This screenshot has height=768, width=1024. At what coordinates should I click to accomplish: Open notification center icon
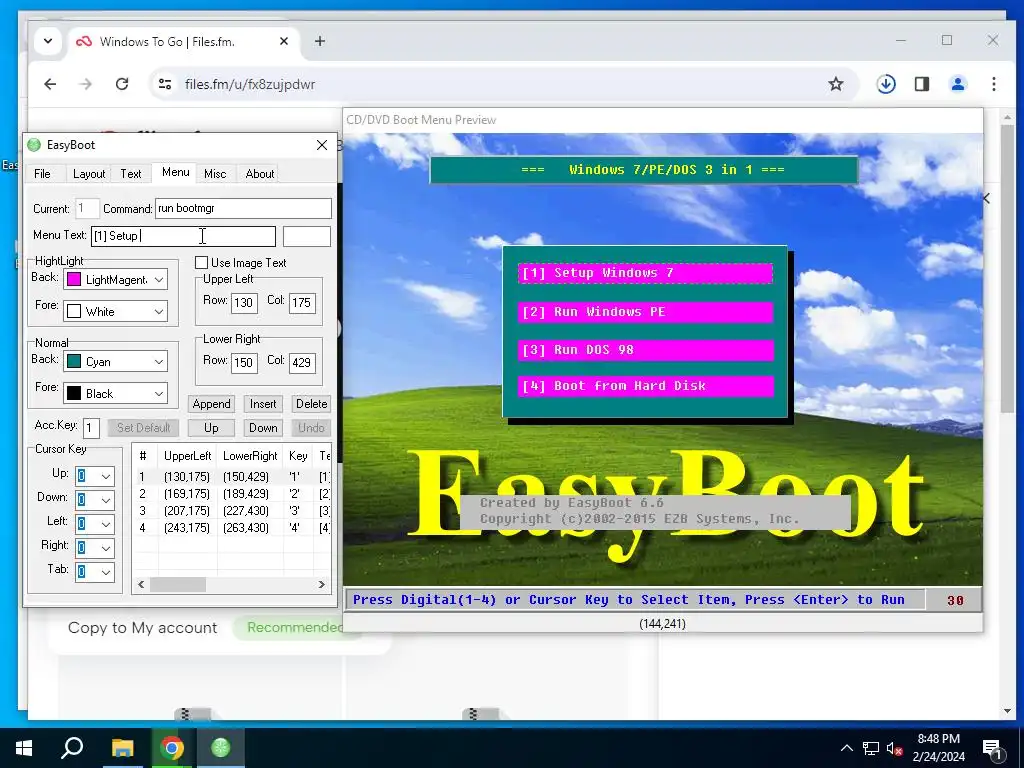(x=992, y=749)
